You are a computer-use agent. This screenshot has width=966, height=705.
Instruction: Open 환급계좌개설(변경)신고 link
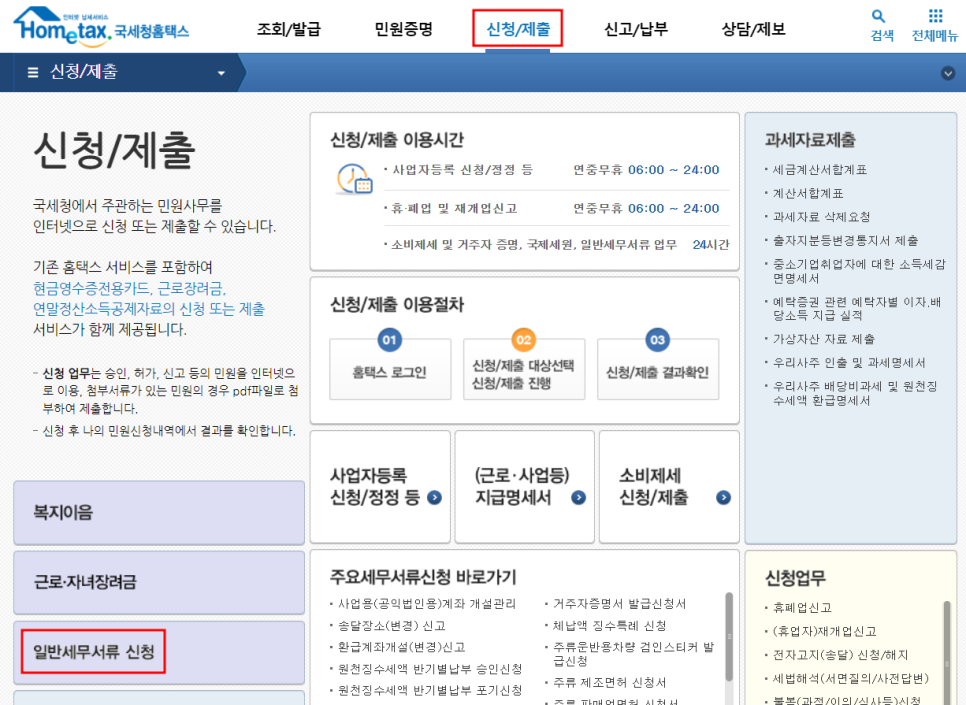[402, 647]
